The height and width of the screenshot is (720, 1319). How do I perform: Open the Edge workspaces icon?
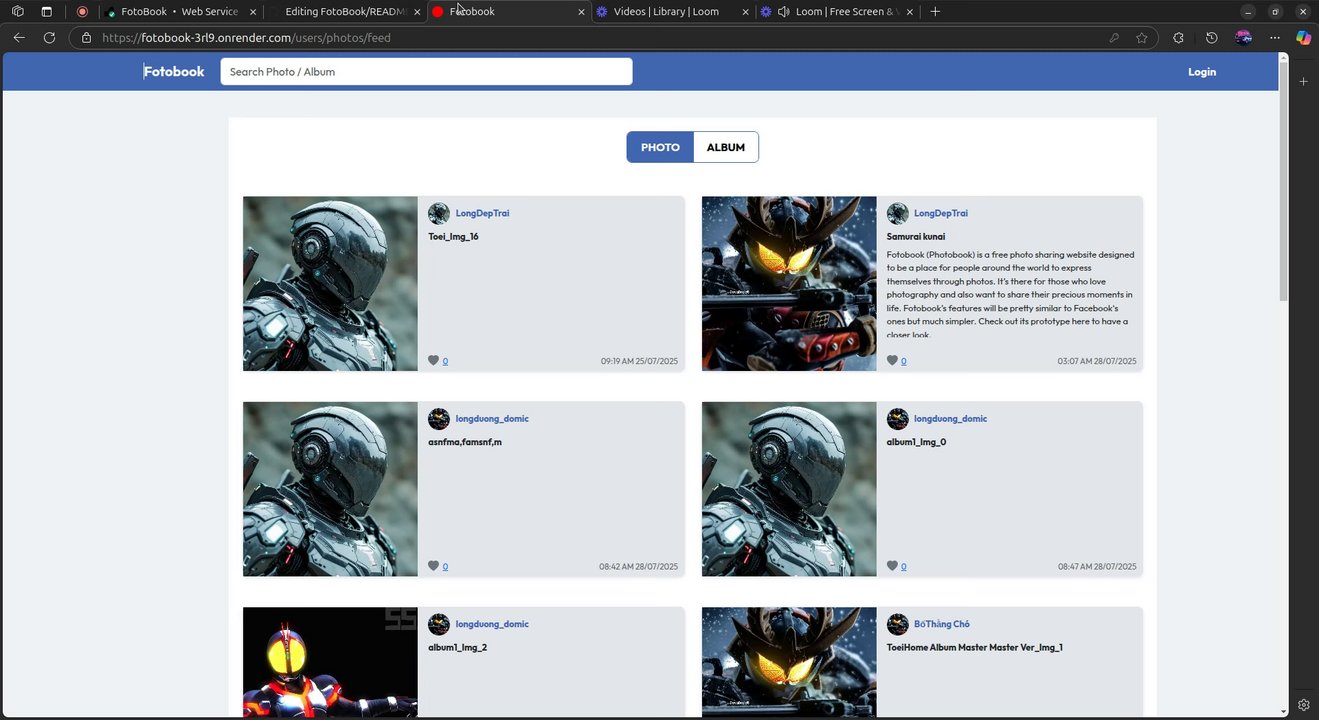pos(17,12)
